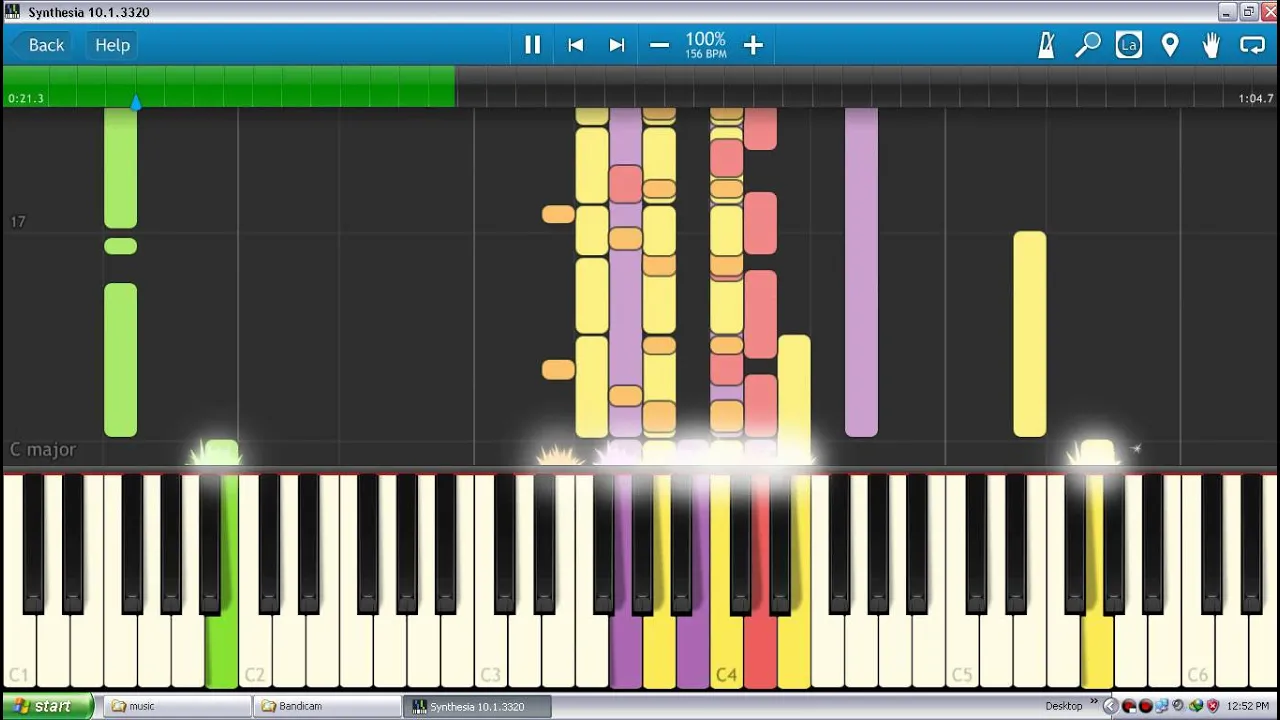Open the Windows start menu
This screenshot has width=1280, height=720.
click(47, 706)
